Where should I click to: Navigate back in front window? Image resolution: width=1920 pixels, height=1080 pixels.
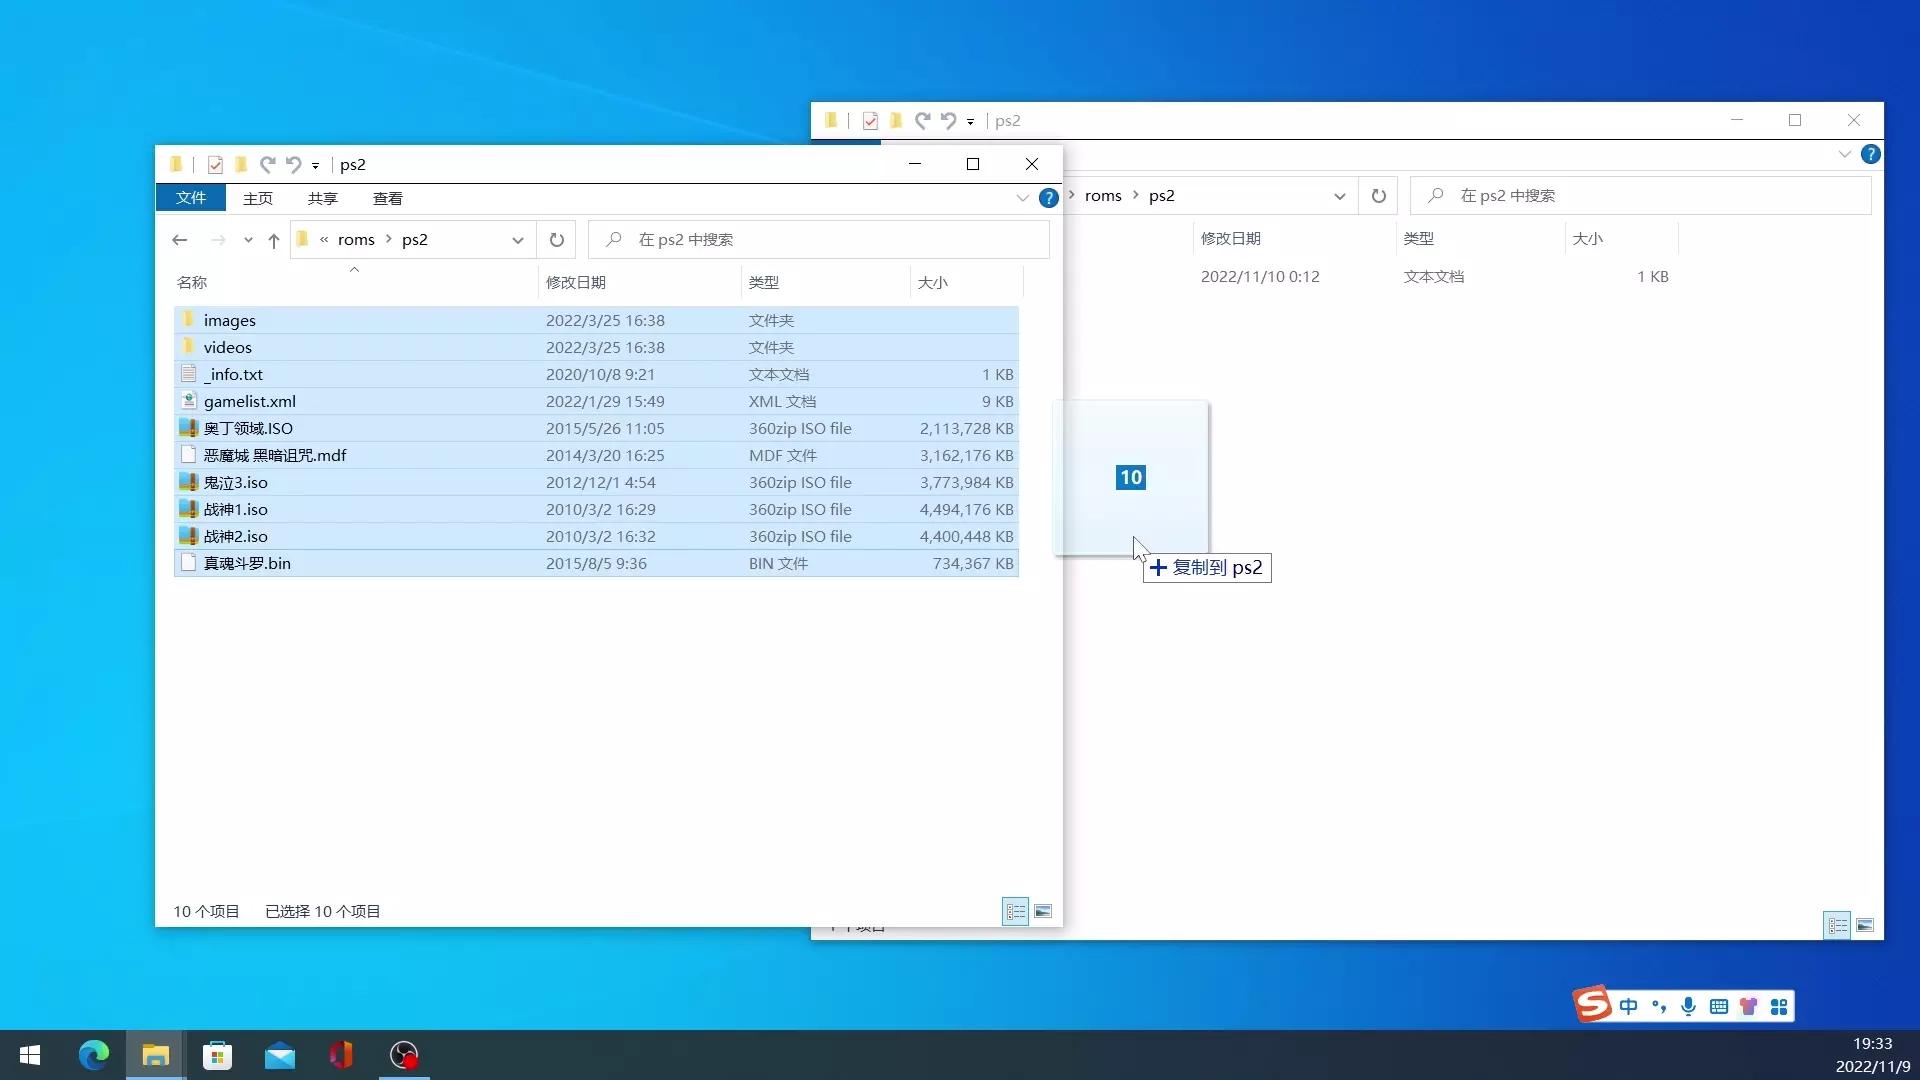pos(180,240)
